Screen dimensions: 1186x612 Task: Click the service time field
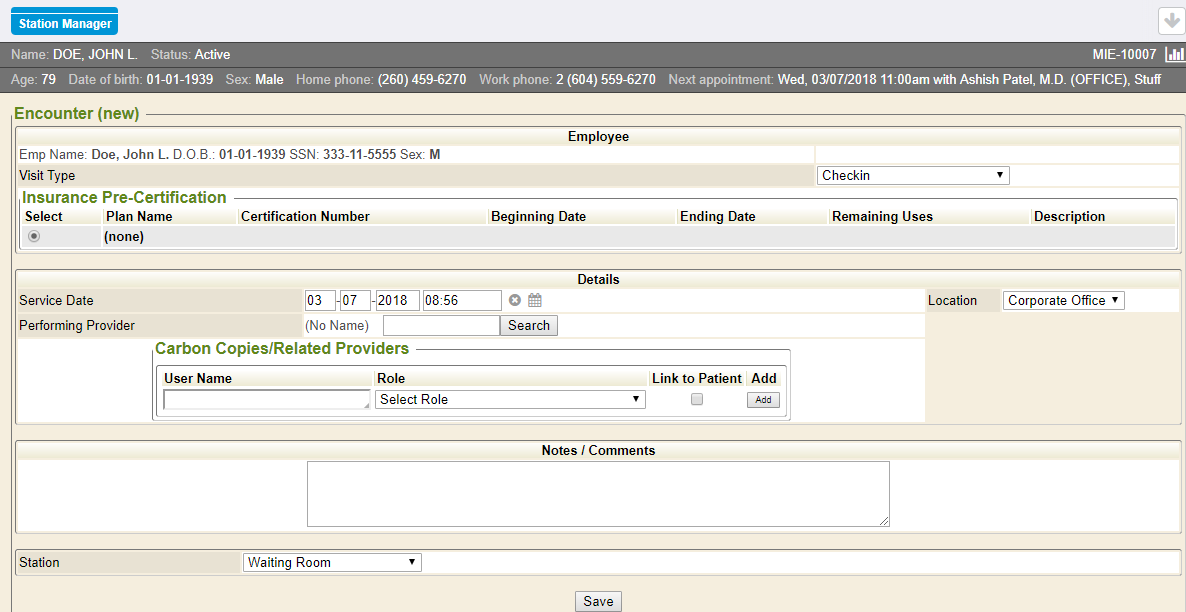(461, 301)
